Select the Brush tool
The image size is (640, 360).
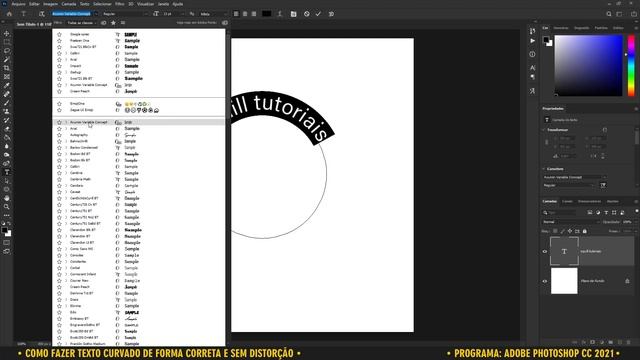7,103
